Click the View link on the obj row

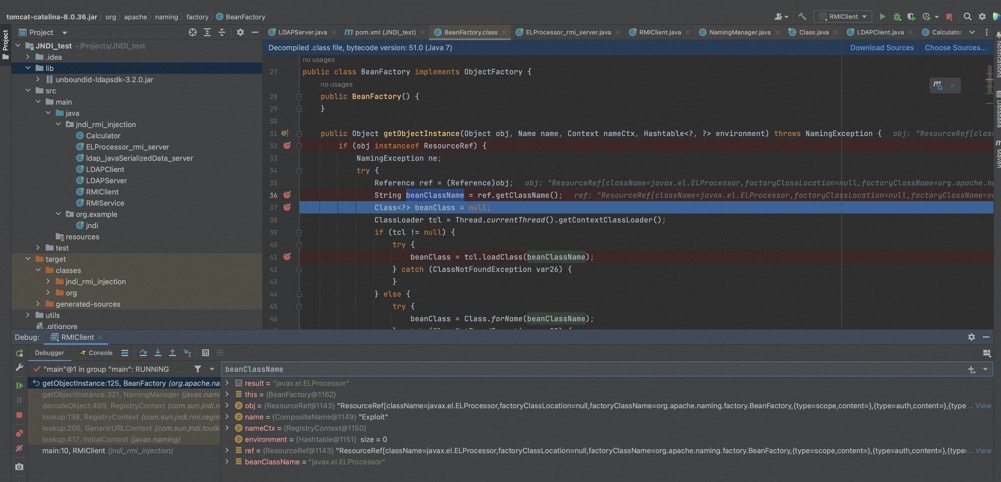[x=983, y=406]
